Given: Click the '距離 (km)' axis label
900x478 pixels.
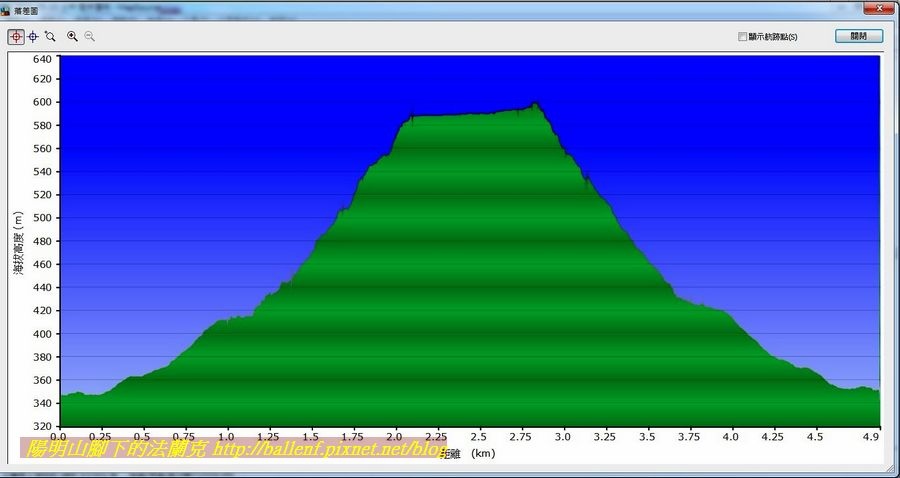Looking at the screenshot, I should (468, 454).
